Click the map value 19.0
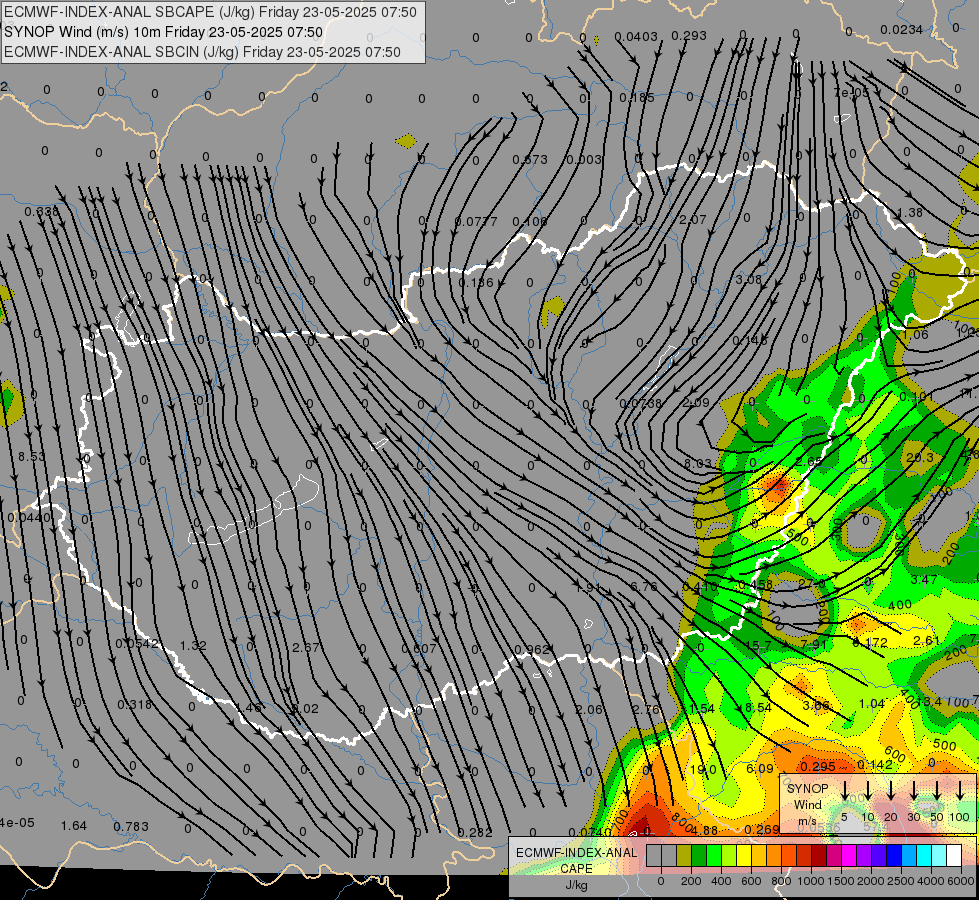Image resolution: width=979 pixels, height=900 pixels. (x=703, y=769)
